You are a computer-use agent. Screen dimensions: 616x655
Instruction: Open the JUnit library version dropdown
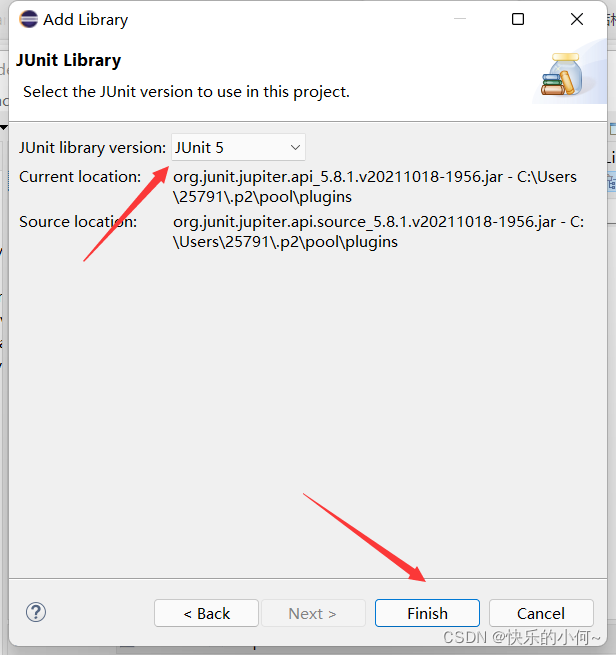pos(238,147)
